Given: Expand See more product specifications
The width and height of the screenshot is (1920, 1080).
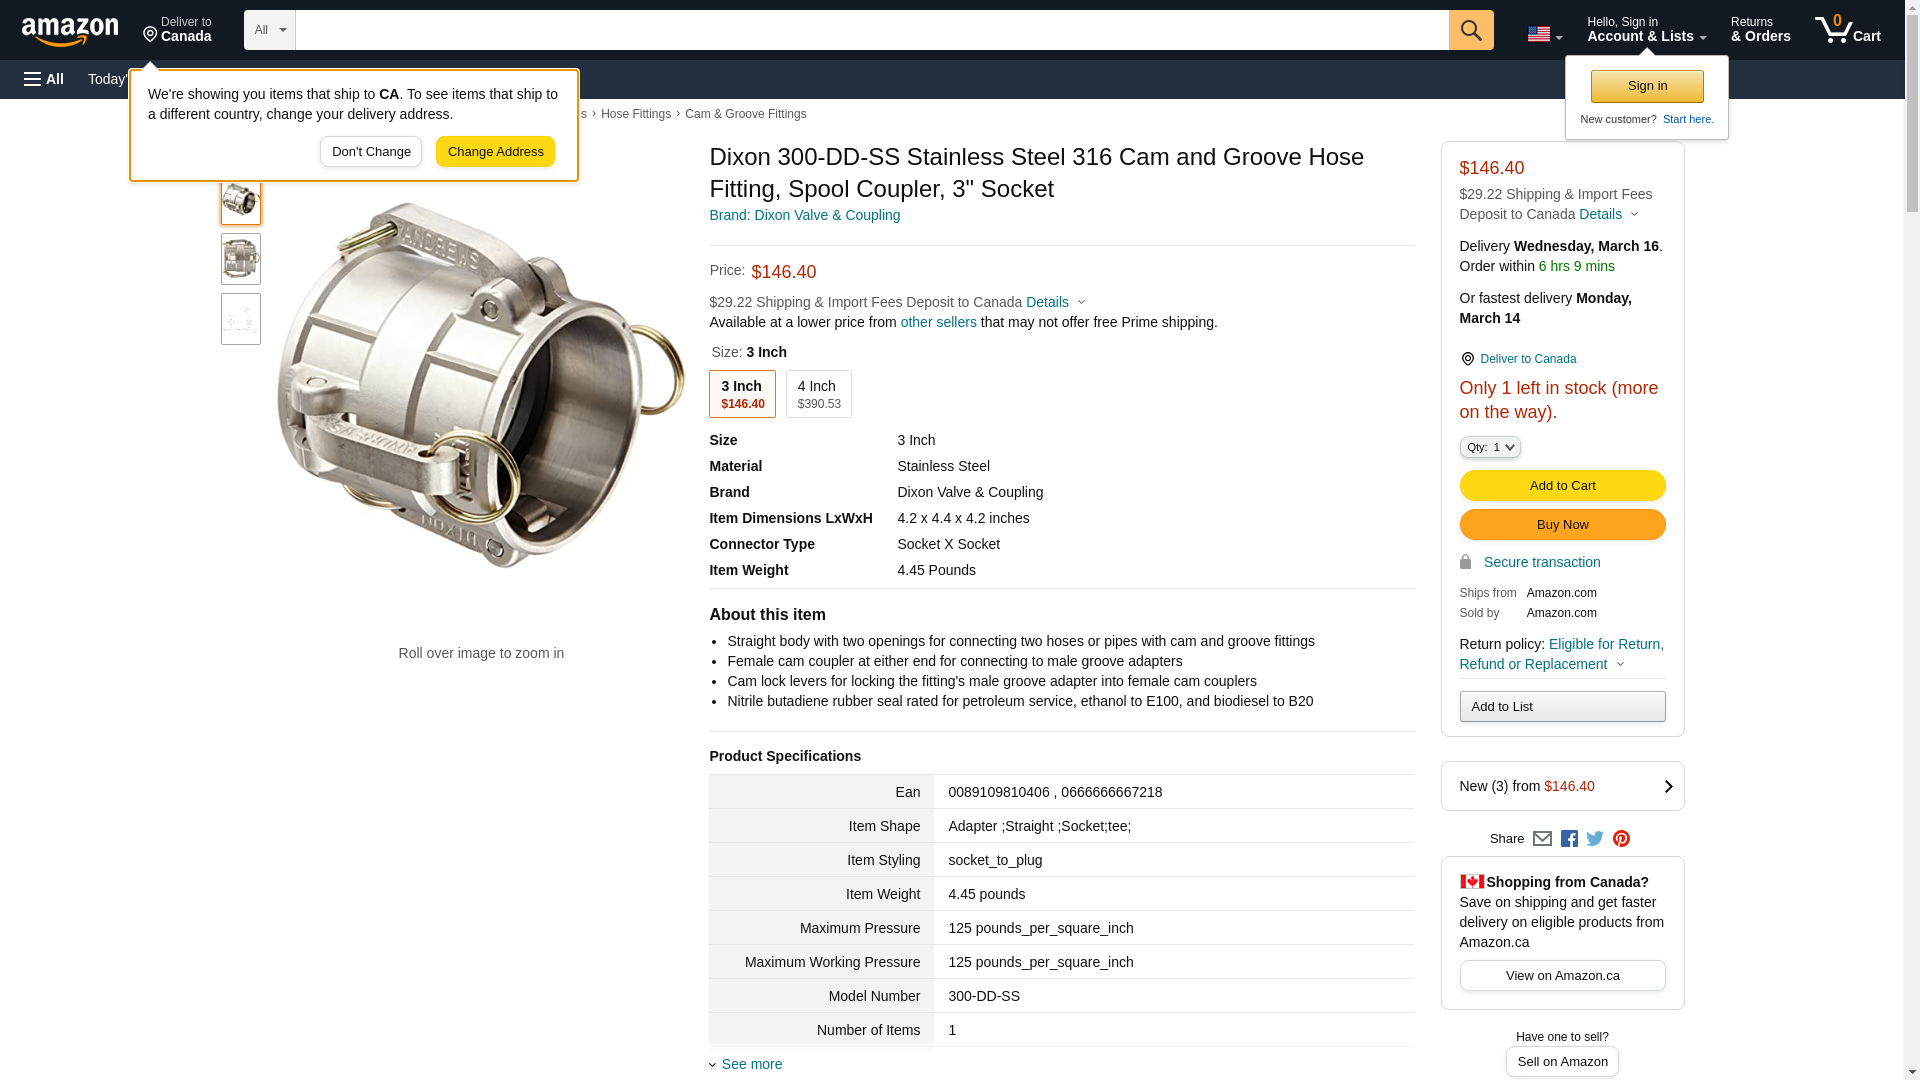Looking at the screenshot, I should [x=751, y=1064].
